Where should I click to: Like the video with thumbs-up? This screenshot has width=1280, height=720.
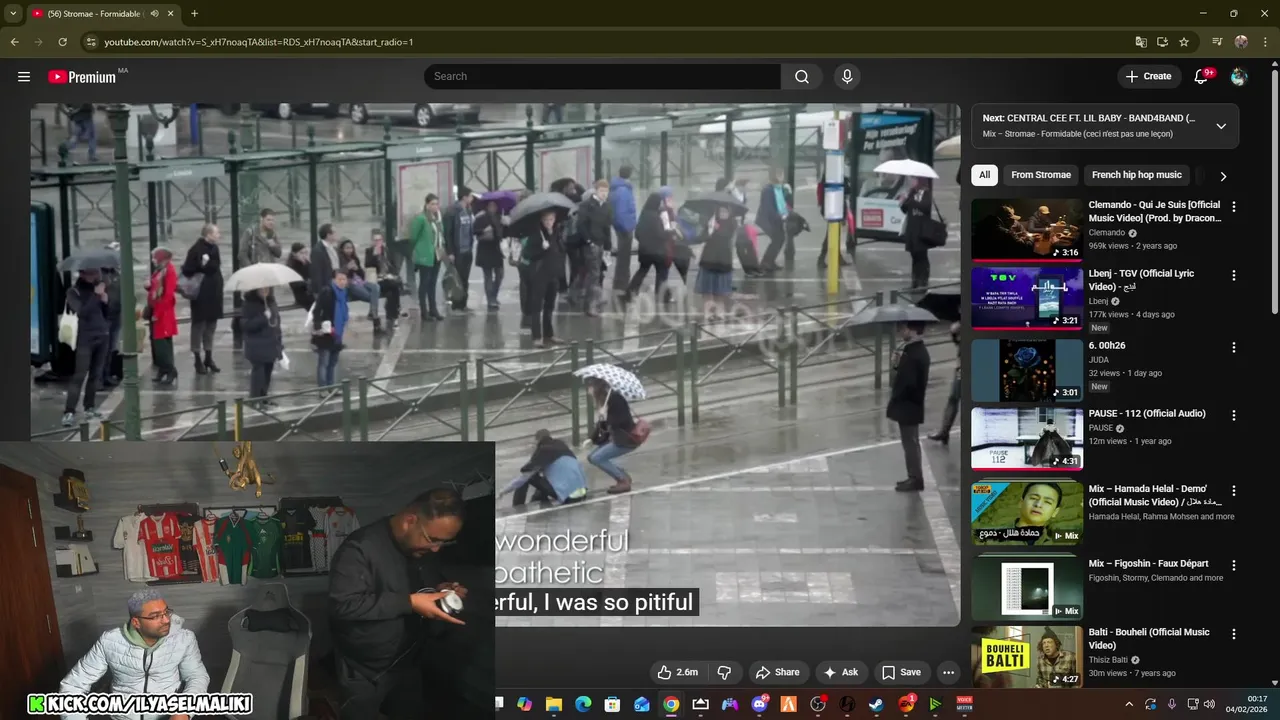[x=677, y=672]
